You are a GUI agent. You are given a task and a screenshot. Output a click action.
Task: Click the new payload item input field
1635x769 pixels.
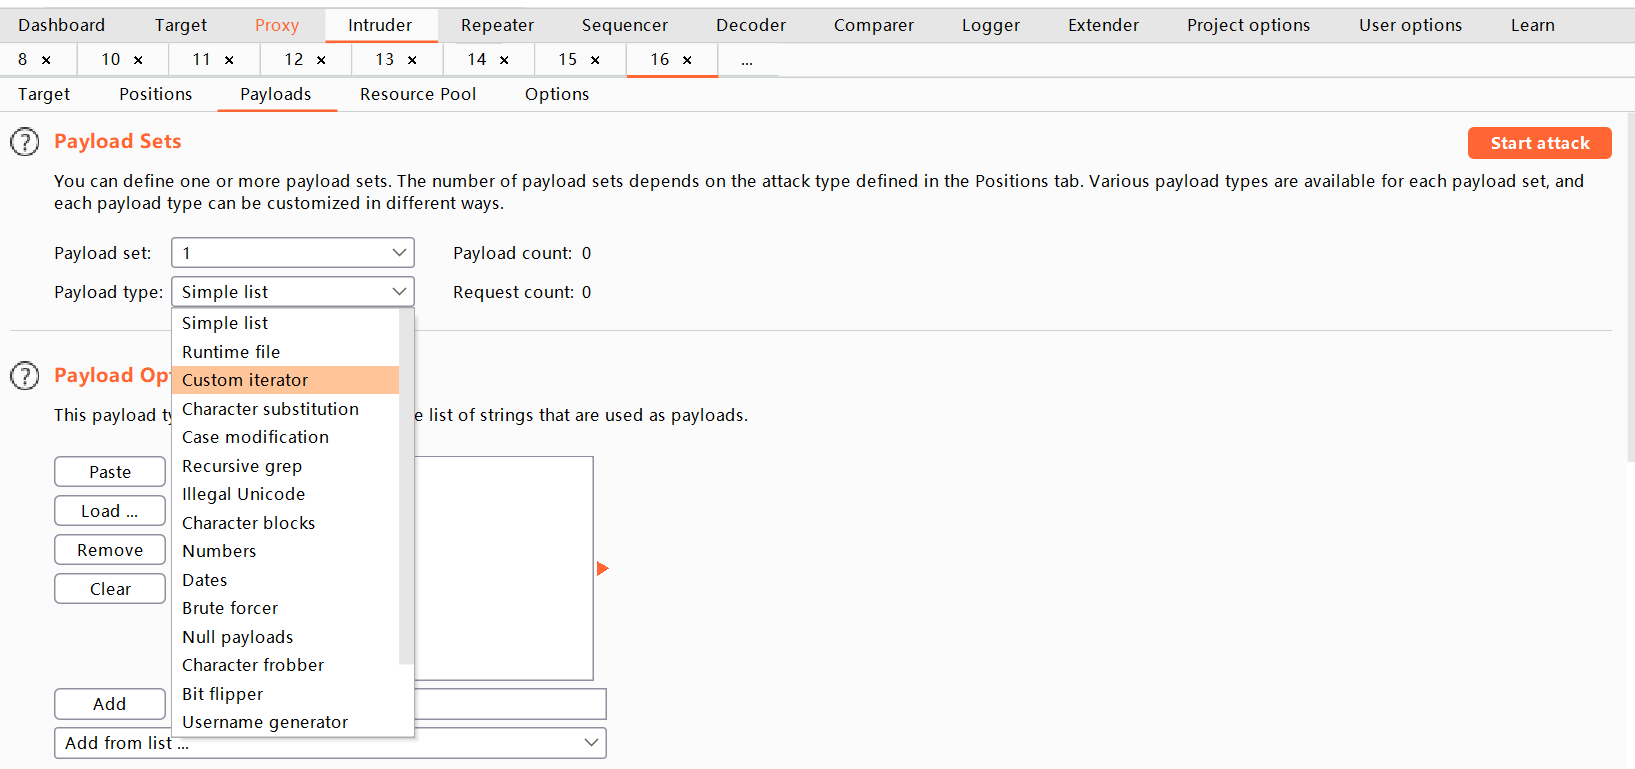click(510, 704)
